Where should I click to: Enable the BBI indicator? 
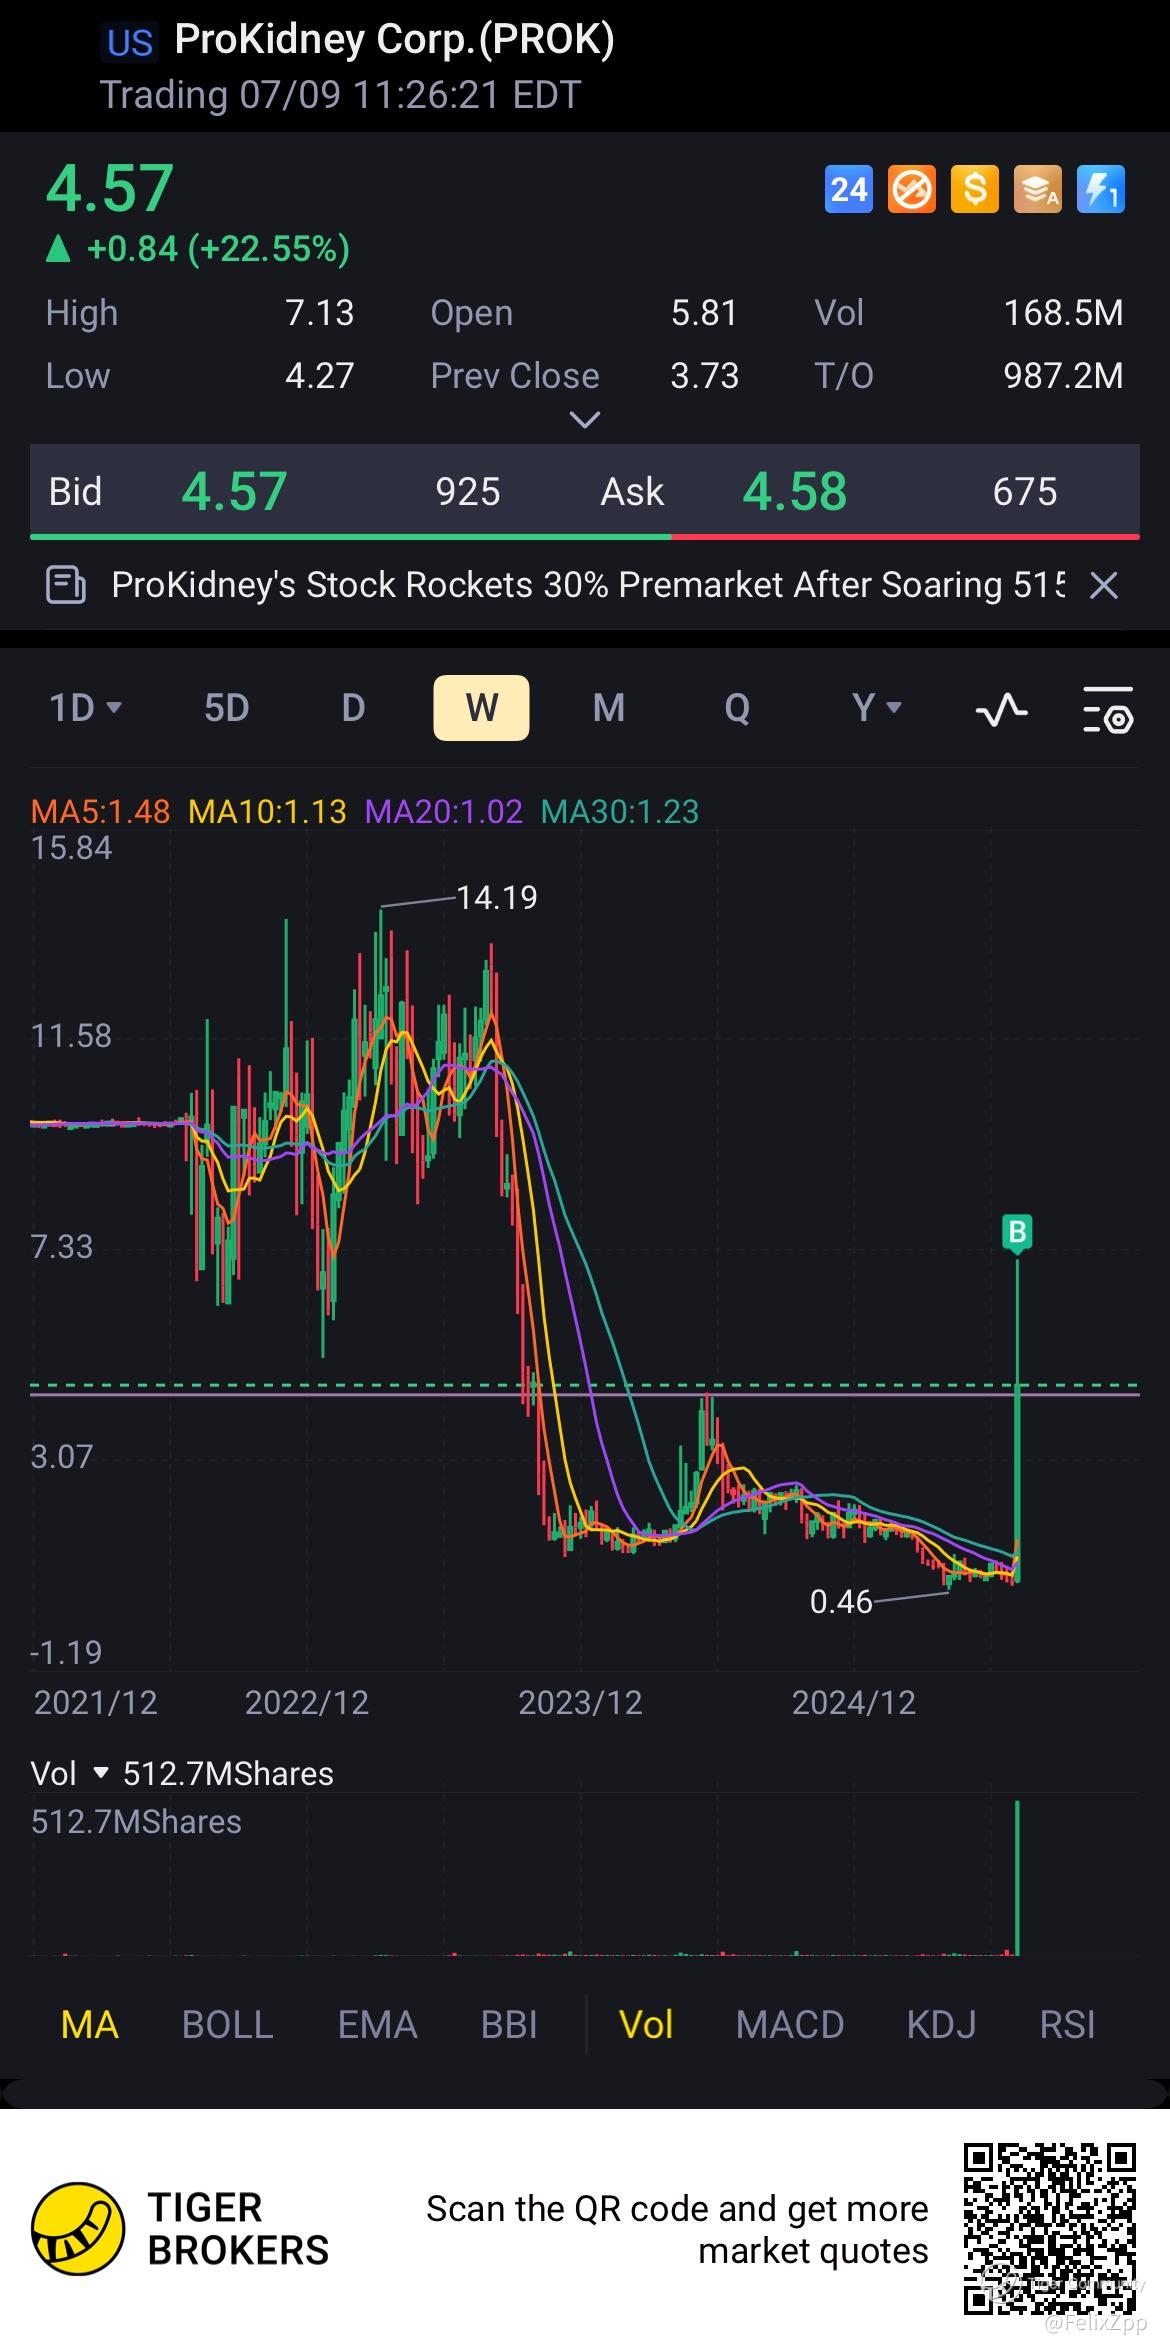pyautogui.click(x=509, y=2025)
